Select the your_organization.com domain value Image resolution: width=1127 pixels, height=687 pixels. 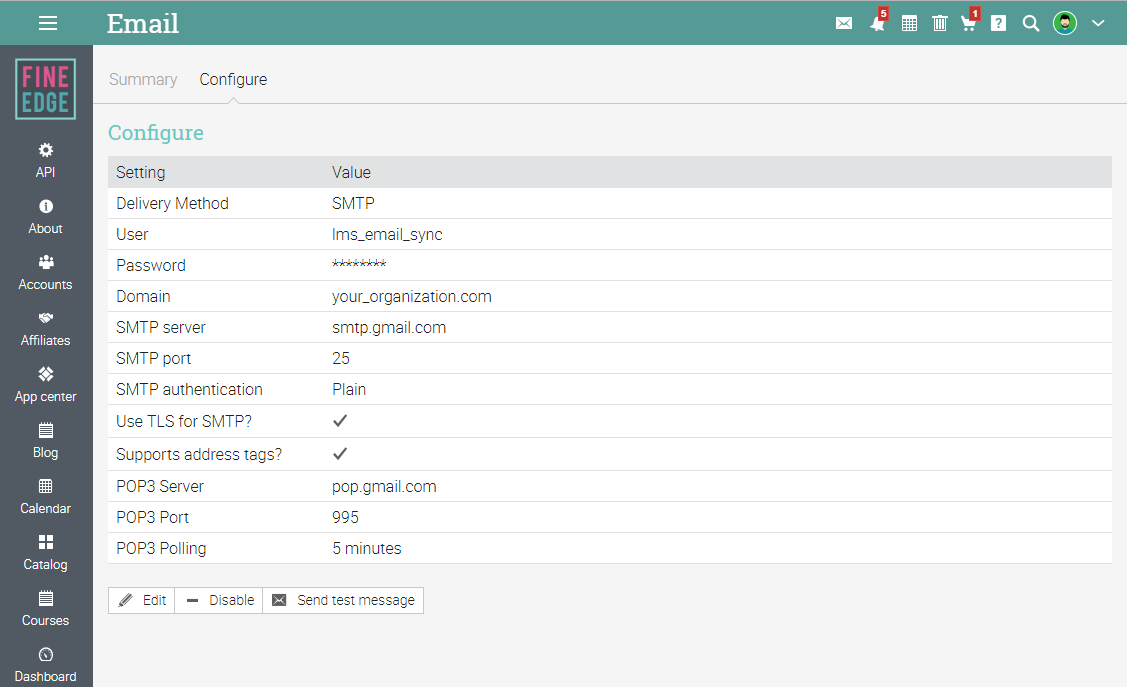(x=411, y=297)
